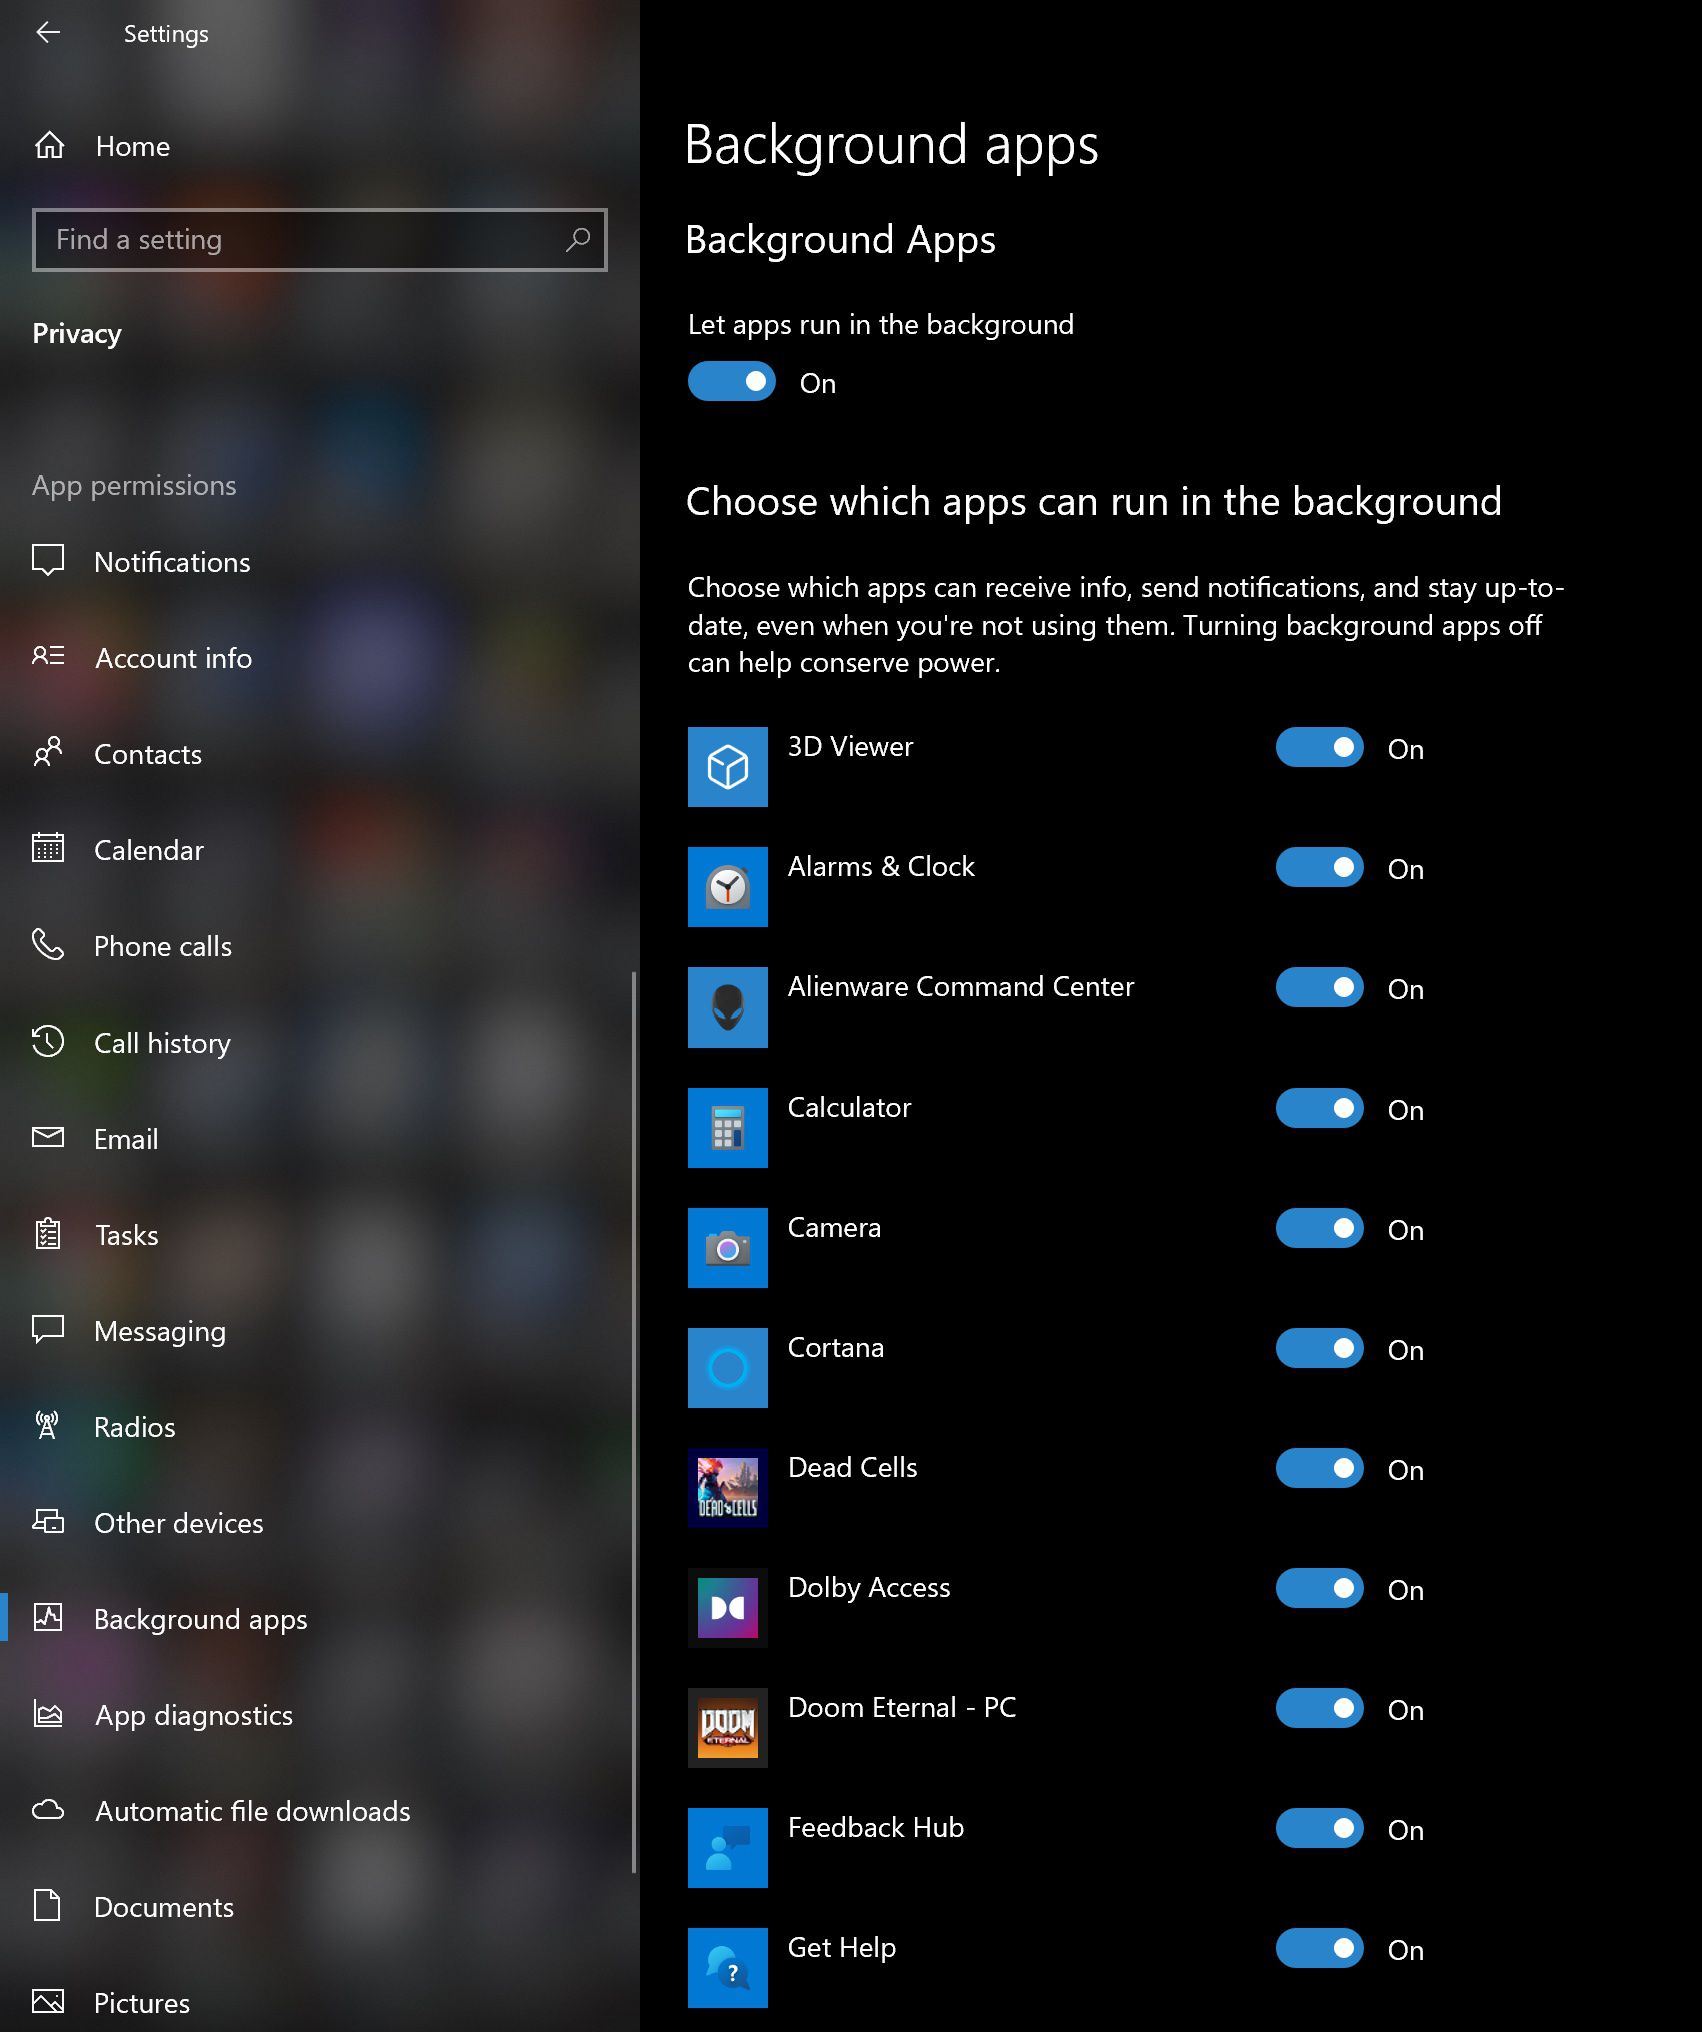Screen dimensions: 1702x2032
Task: Disable Get Help background toggle
Action: coord(1318,1948)
